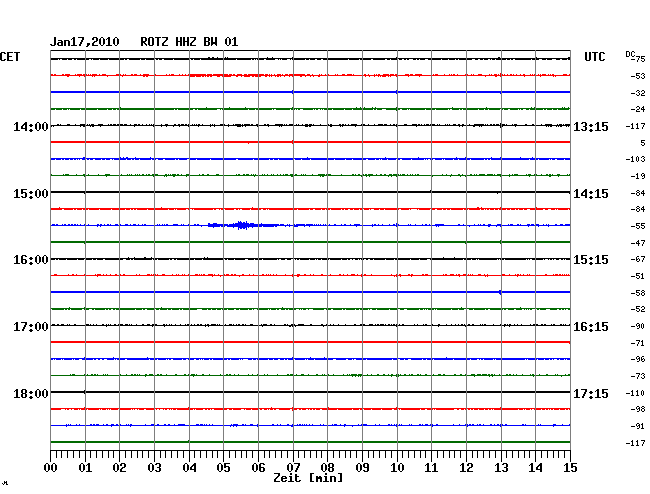Select the 17:00 CET time label

31,327
